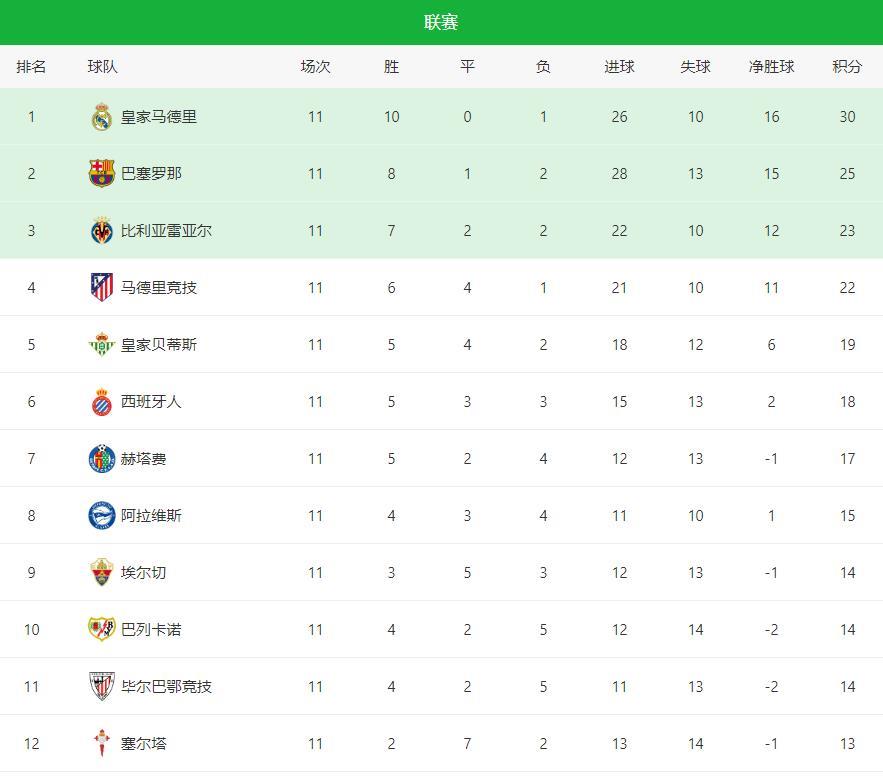Click the Villarreal club crest

(x=102, y=231)
